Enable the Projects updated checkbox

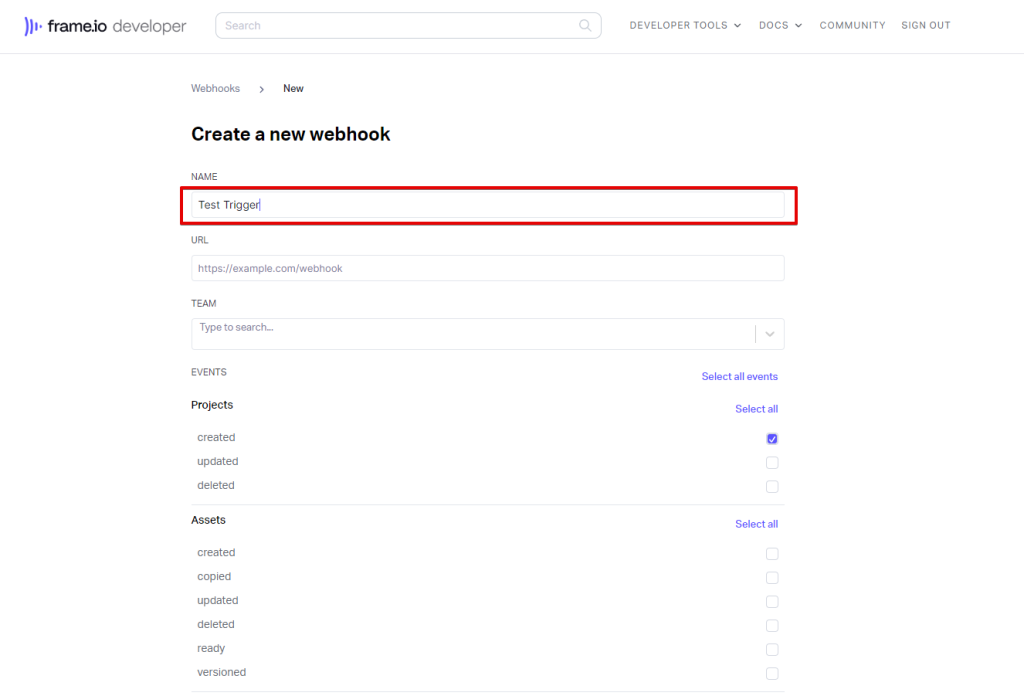click(772, 463)
